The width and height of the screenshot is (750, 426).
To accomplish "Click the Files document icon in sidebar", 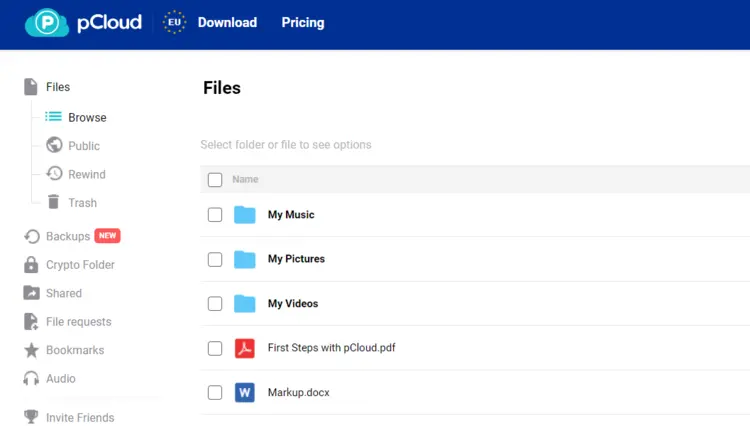I will tap(31, 87).
